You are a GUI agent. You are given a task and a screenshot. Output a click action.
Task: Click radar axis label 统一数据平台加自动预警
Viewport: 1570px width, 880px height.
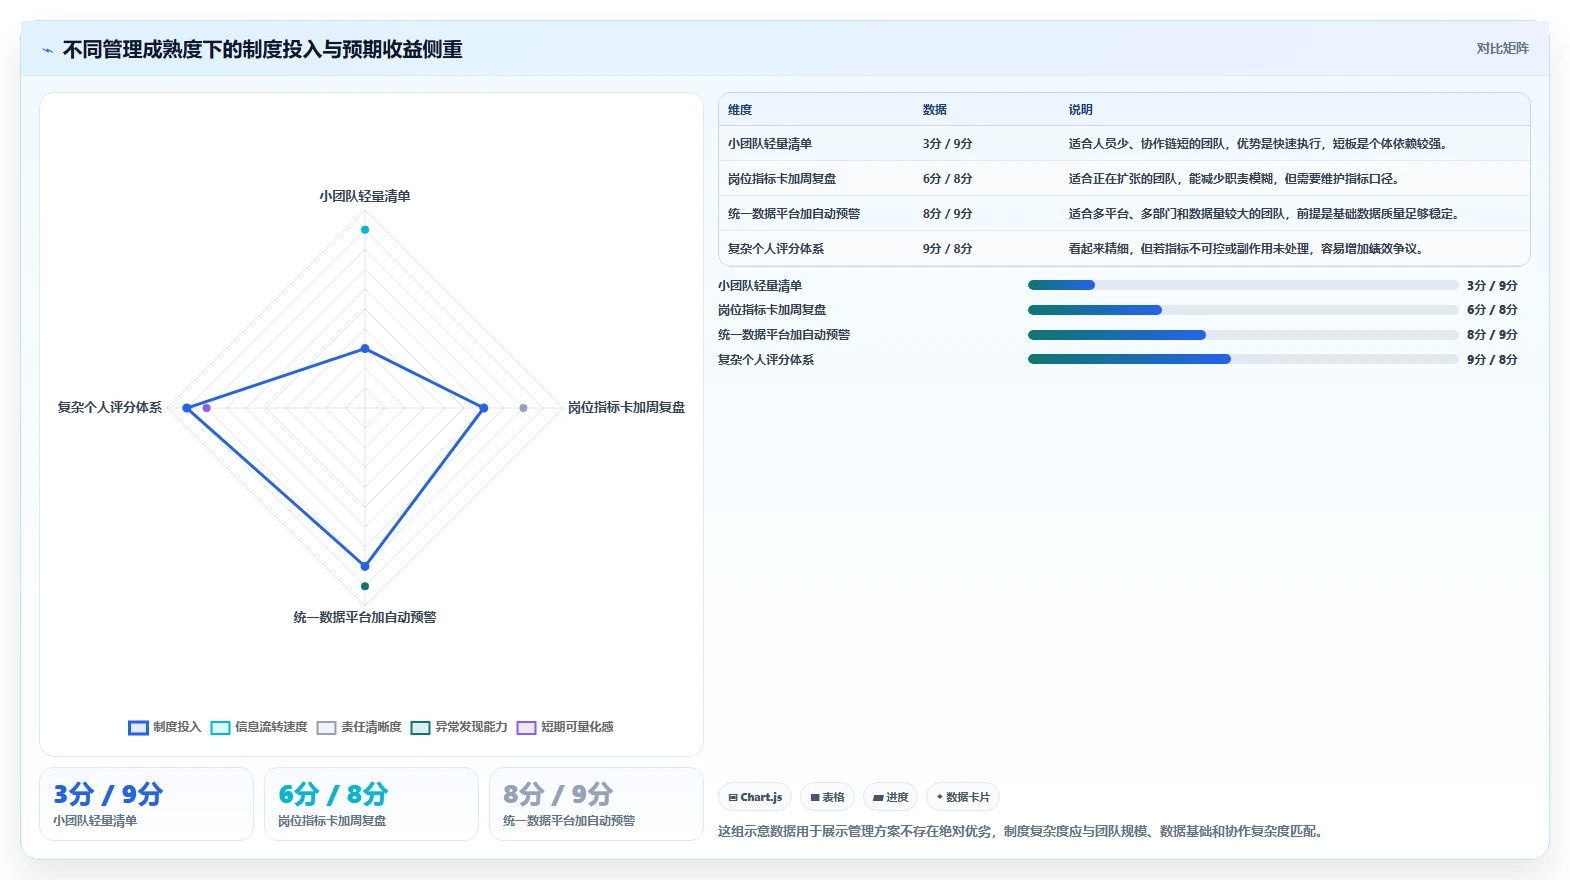click(x=365, y=617)
